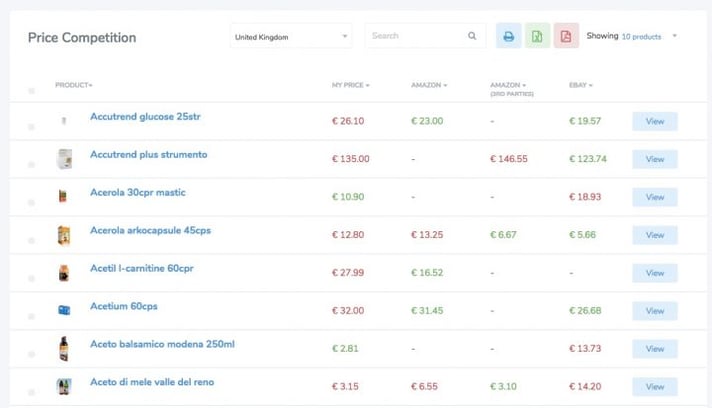Select the € 146.55 Amazon 3rd parties price
Image resolution: width=712 pixels, height=408 pixels.
coord(509,159)
